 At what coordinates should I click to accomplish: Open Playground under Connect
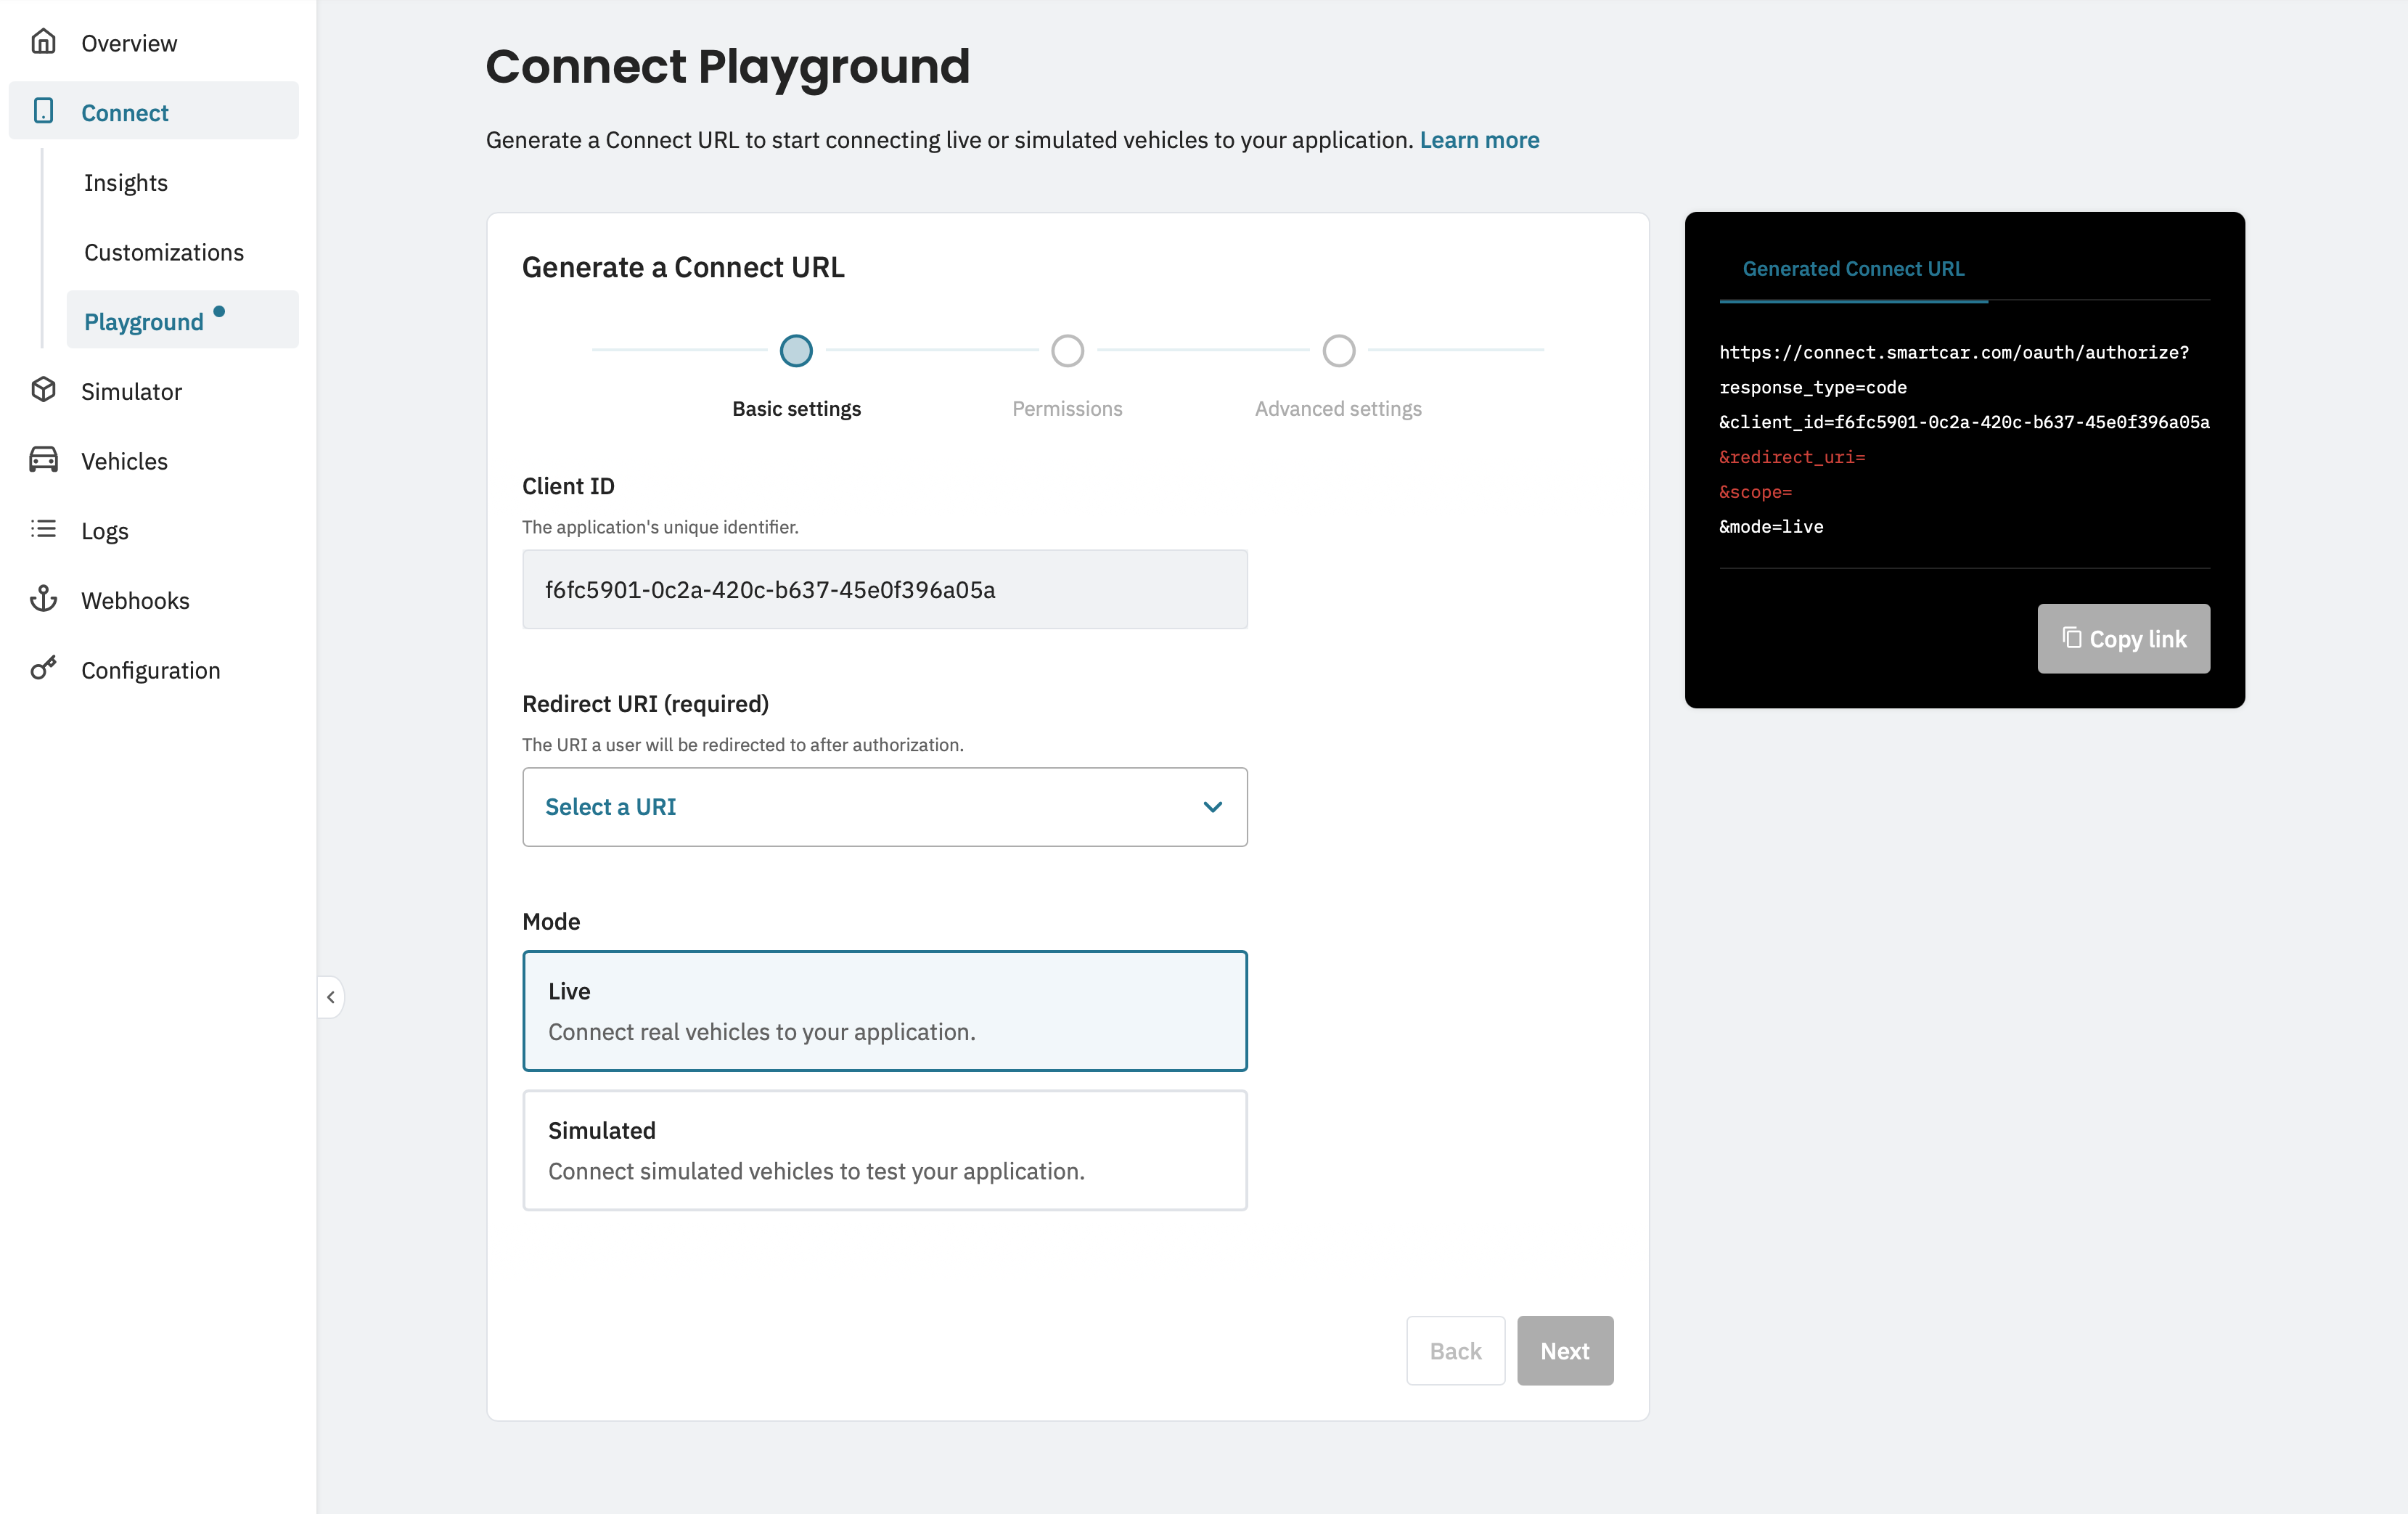point(182,320)
